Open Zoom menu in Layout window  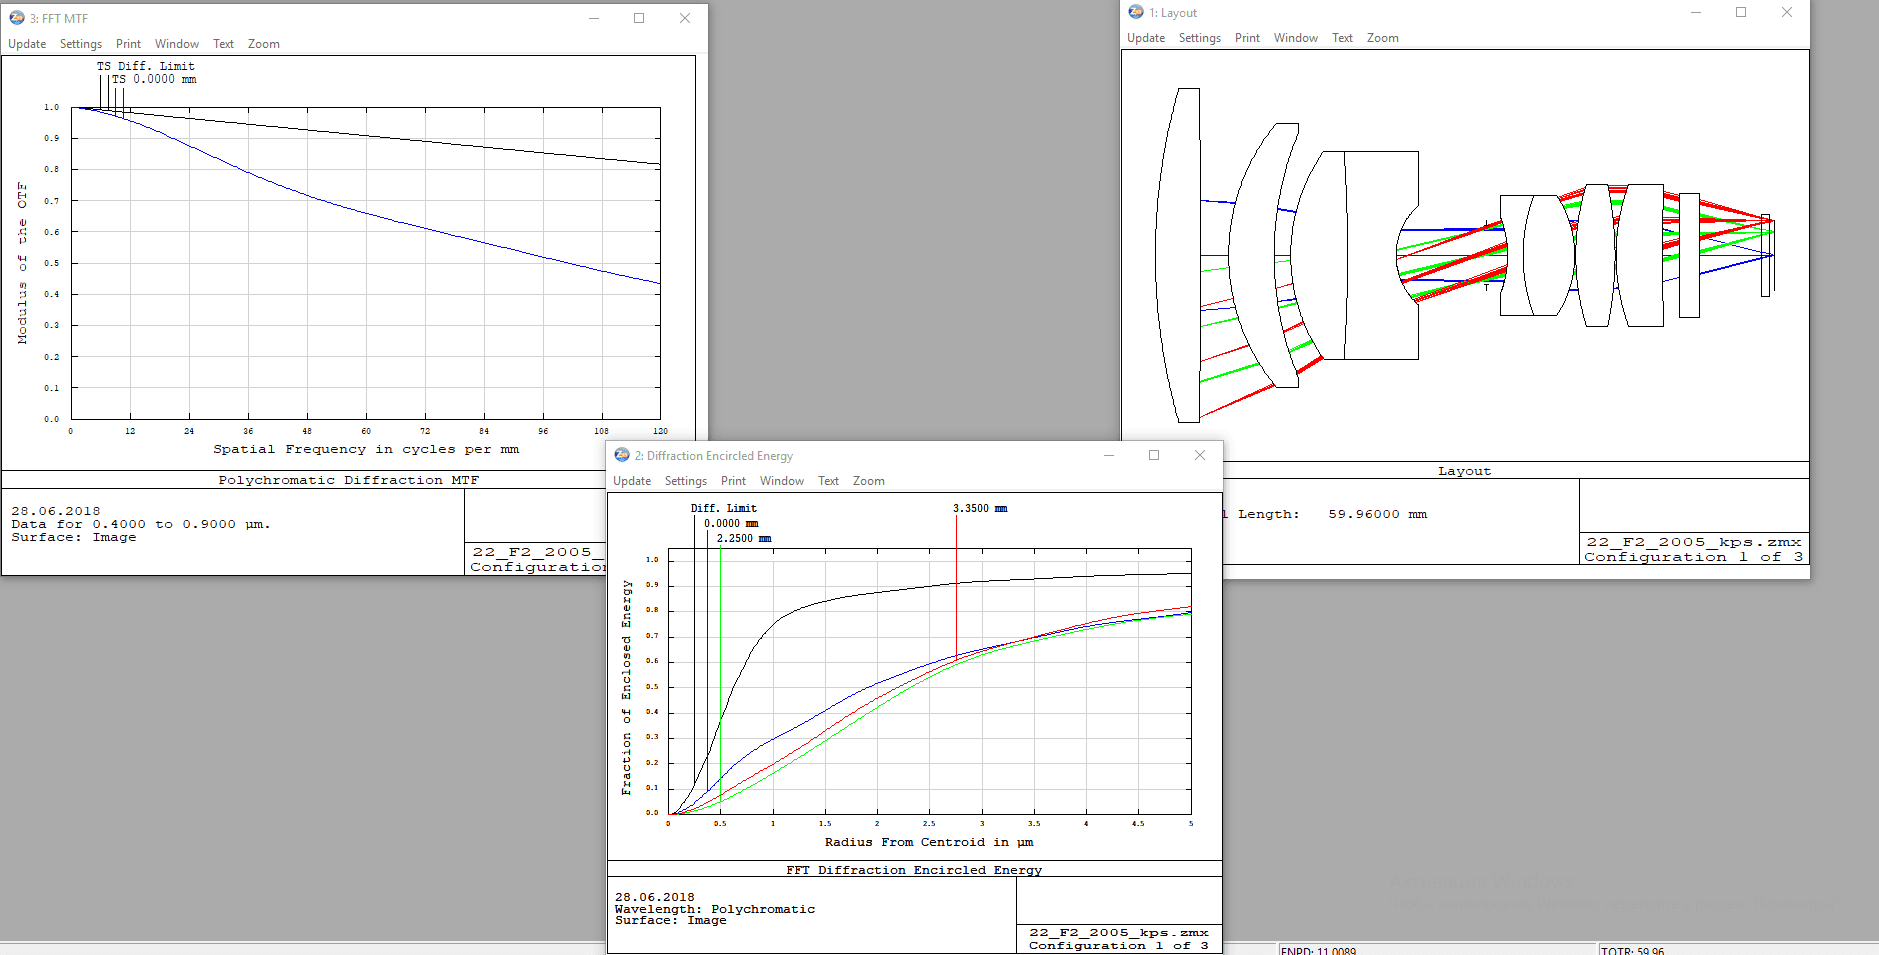(x=1383, y=38)
